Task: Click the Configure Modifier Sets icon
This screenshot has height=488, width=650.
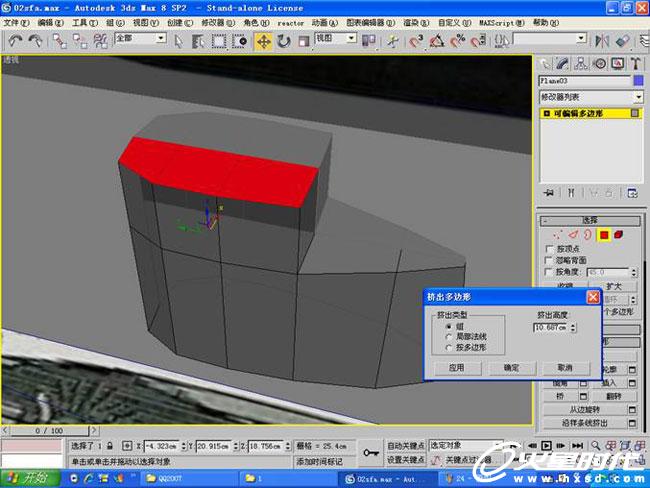Action: (x=632, y=193)
